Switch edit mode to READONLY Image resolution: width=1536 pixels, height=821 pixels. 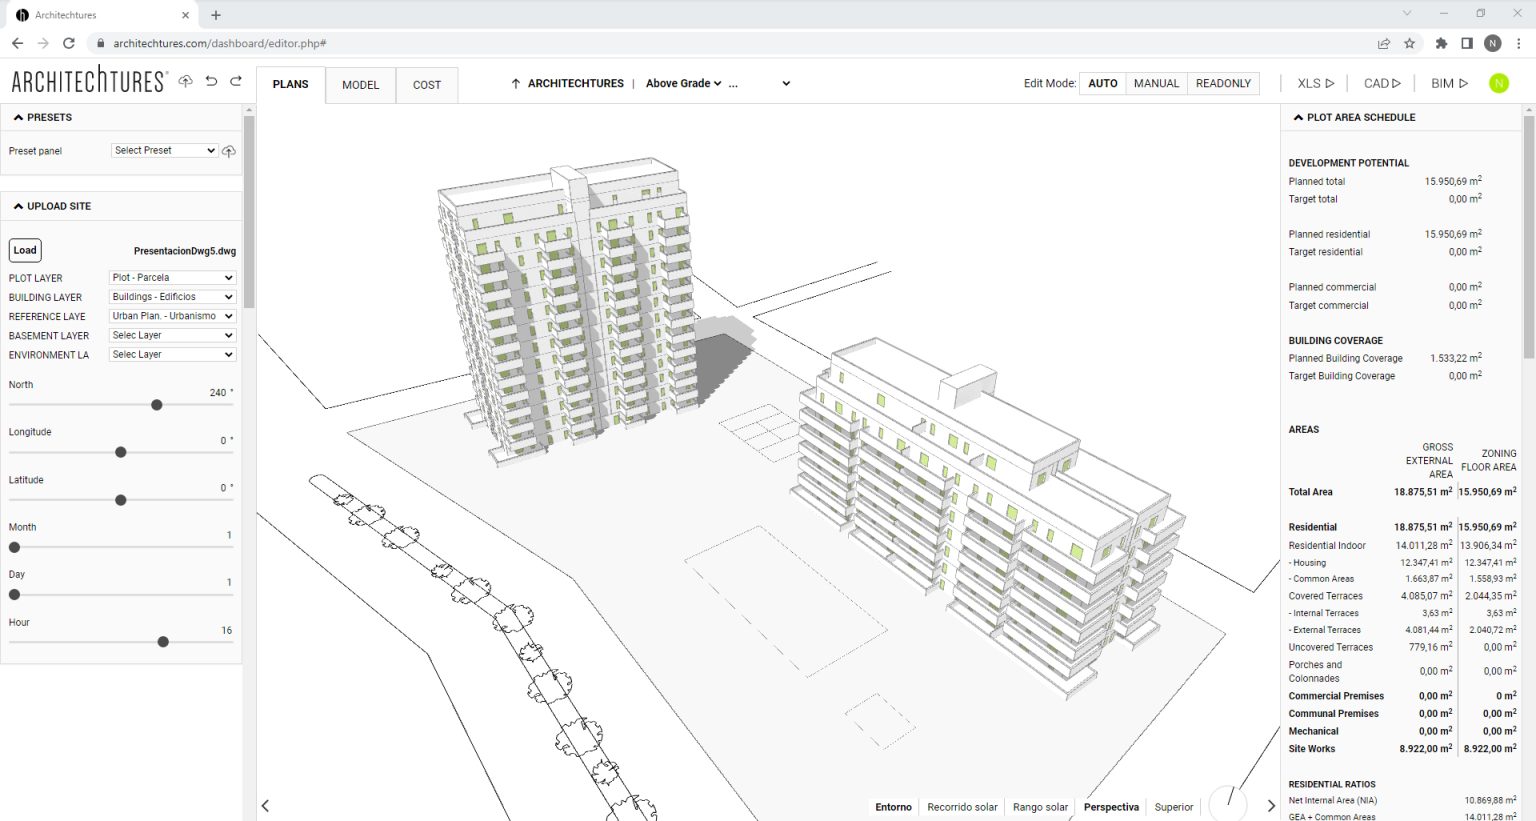point(1223,83)
